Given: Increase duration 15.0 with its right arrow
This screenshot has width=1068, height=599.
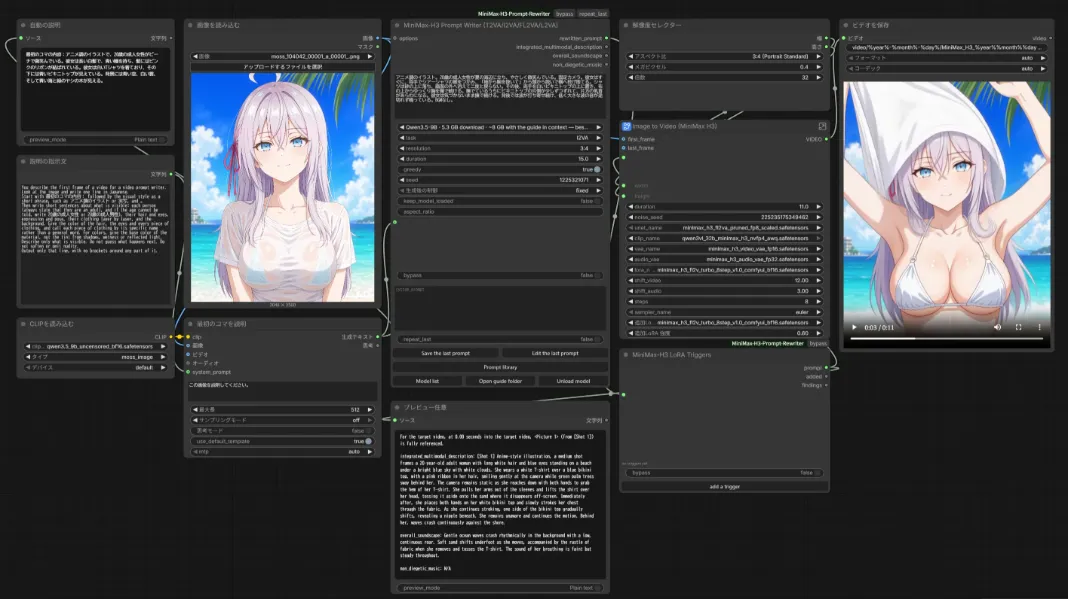Looking at the screenshot, I should [x=598, y=159].
